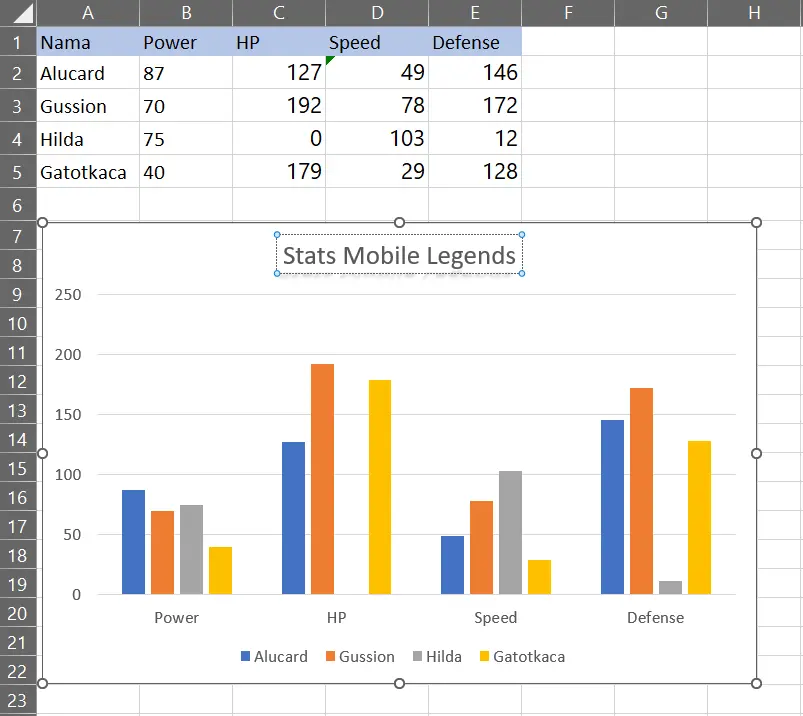Select row 5 header
The height and width of the screenshot is (716, 803).
click(x=17, y=172)
